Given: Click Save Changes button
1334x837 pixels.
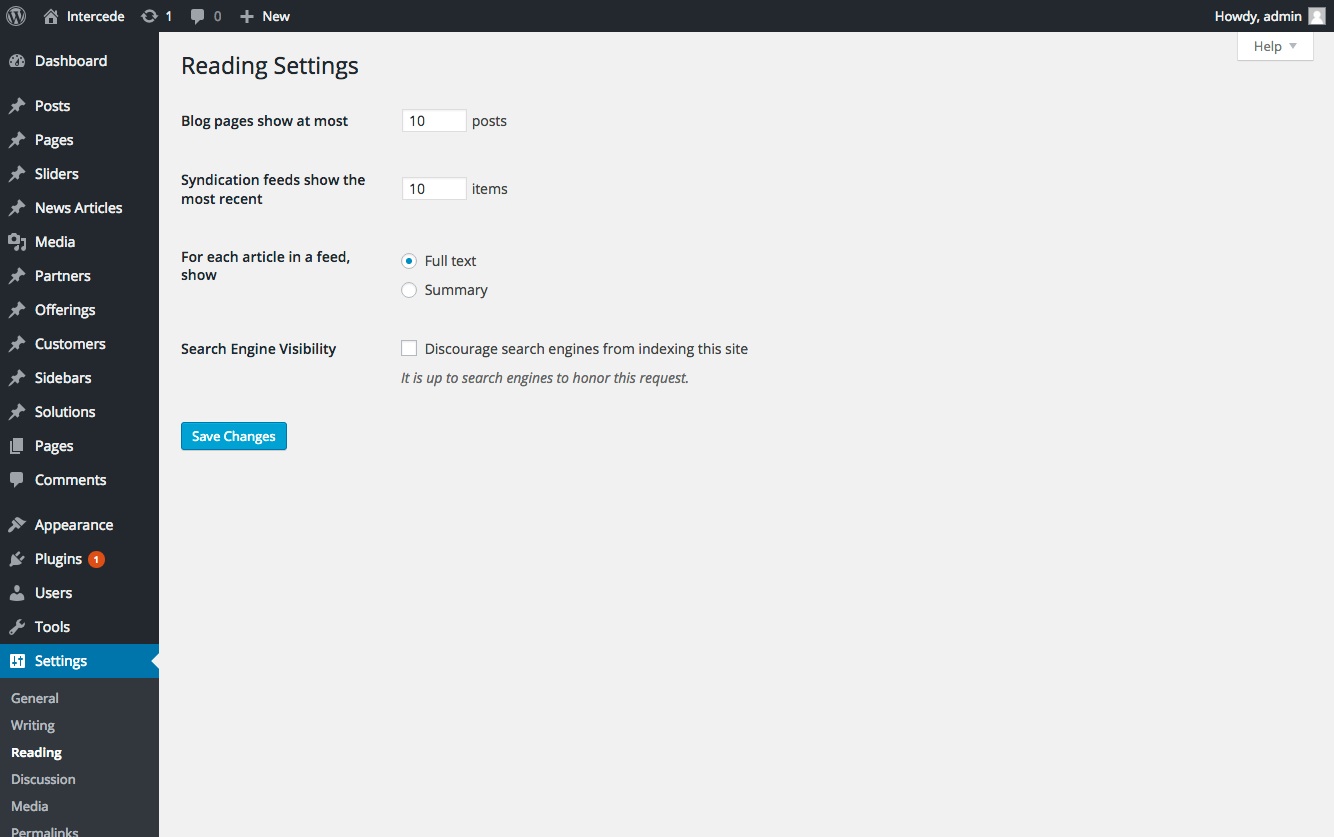Looking at the screenshot, I should click(234, 436).
